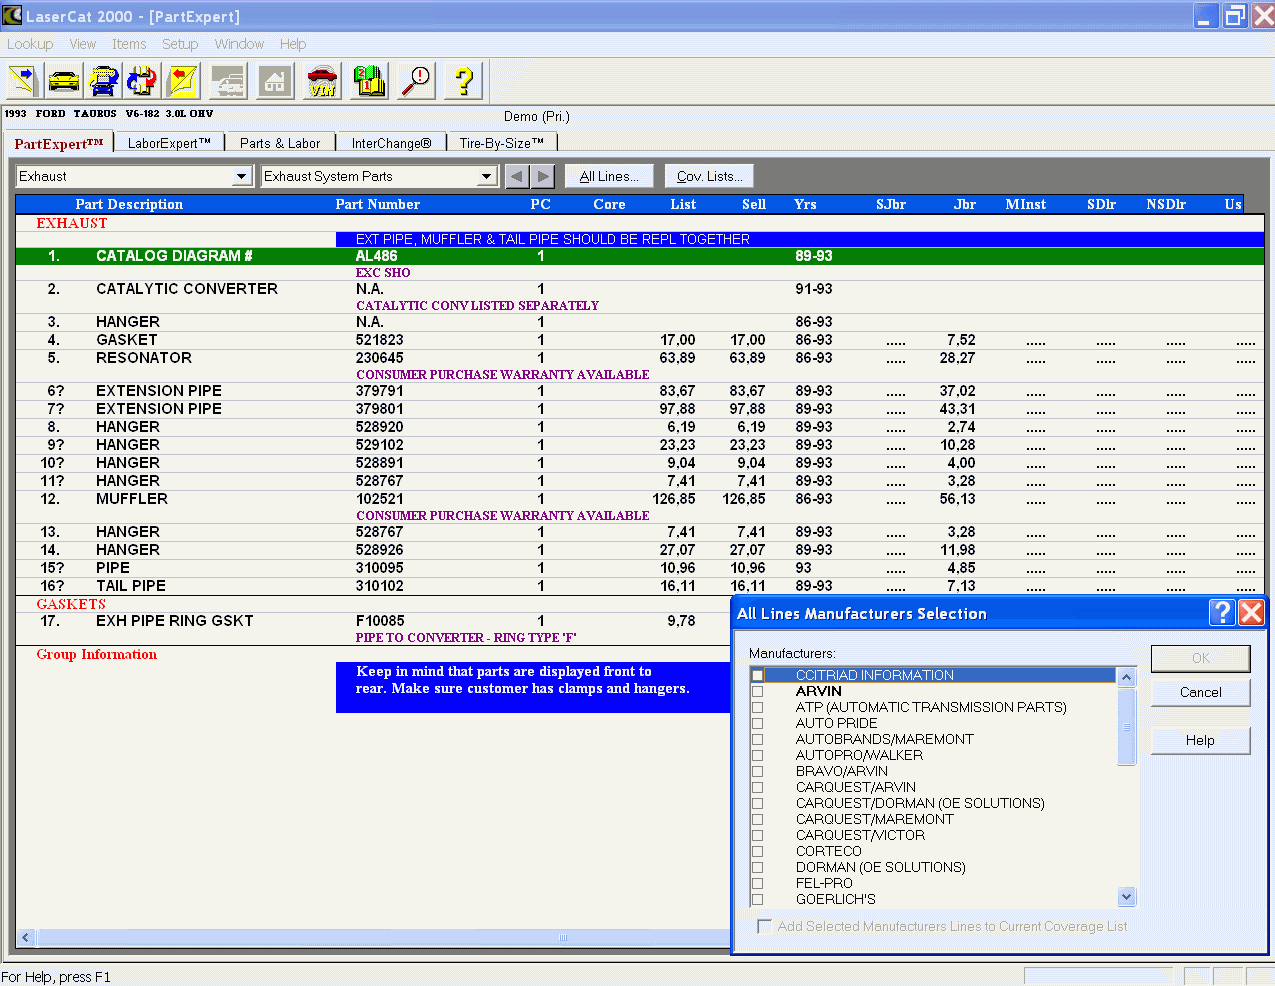Image resolution: width=1275 pixels, height=986 pixels.
Task: Open the Help menu
Action: (x=293, y=44)
